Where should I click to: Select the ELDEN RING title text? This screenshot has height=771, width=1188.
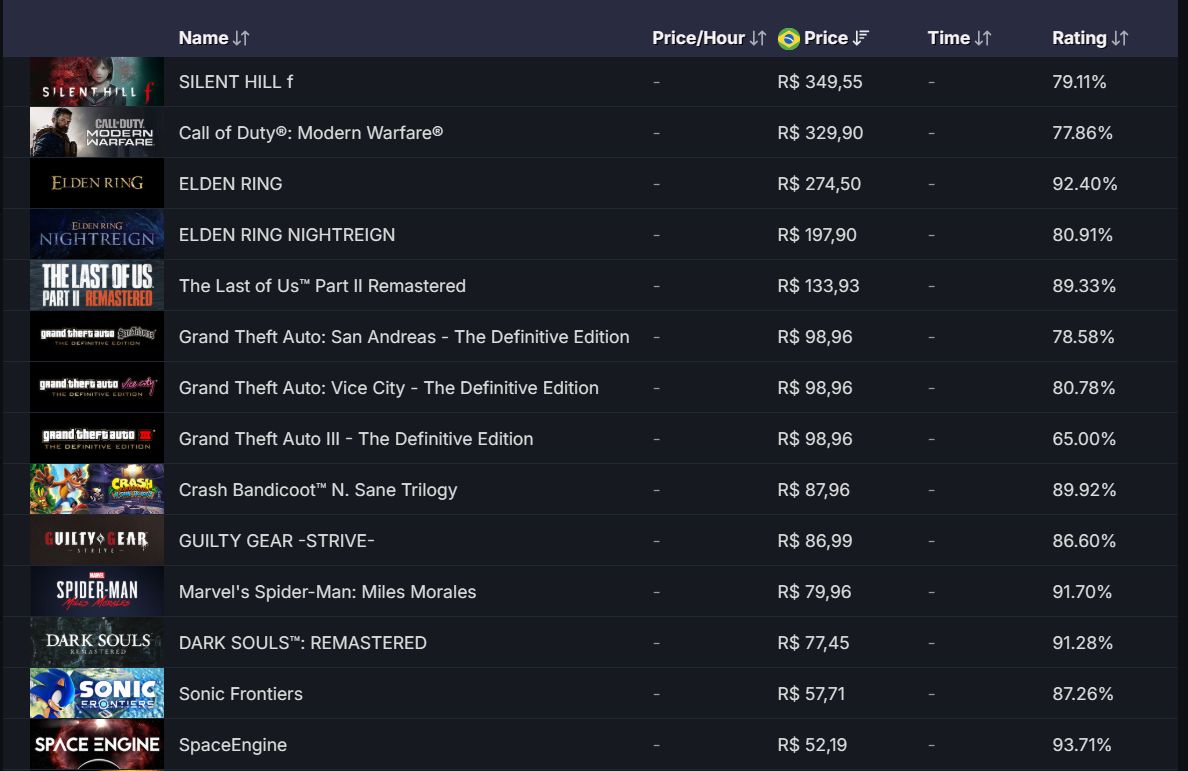tap(230, 183)
